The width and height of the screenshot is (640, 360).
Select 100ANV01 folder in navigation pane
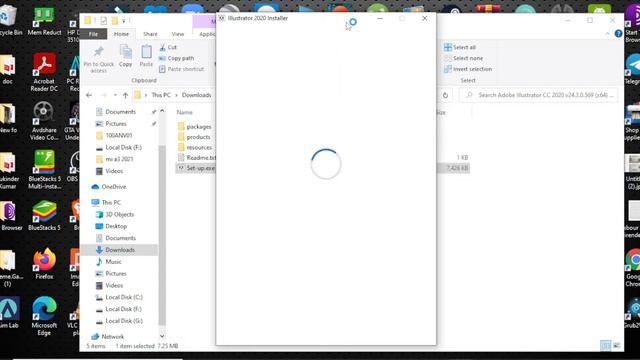(118, 136)
